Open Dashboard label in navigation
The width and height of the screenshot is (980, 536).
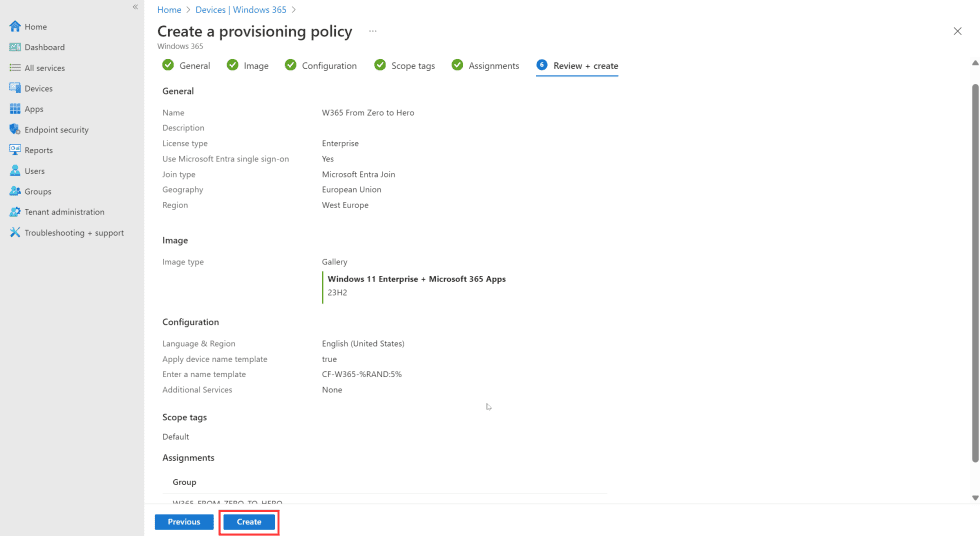click(44, 47)
